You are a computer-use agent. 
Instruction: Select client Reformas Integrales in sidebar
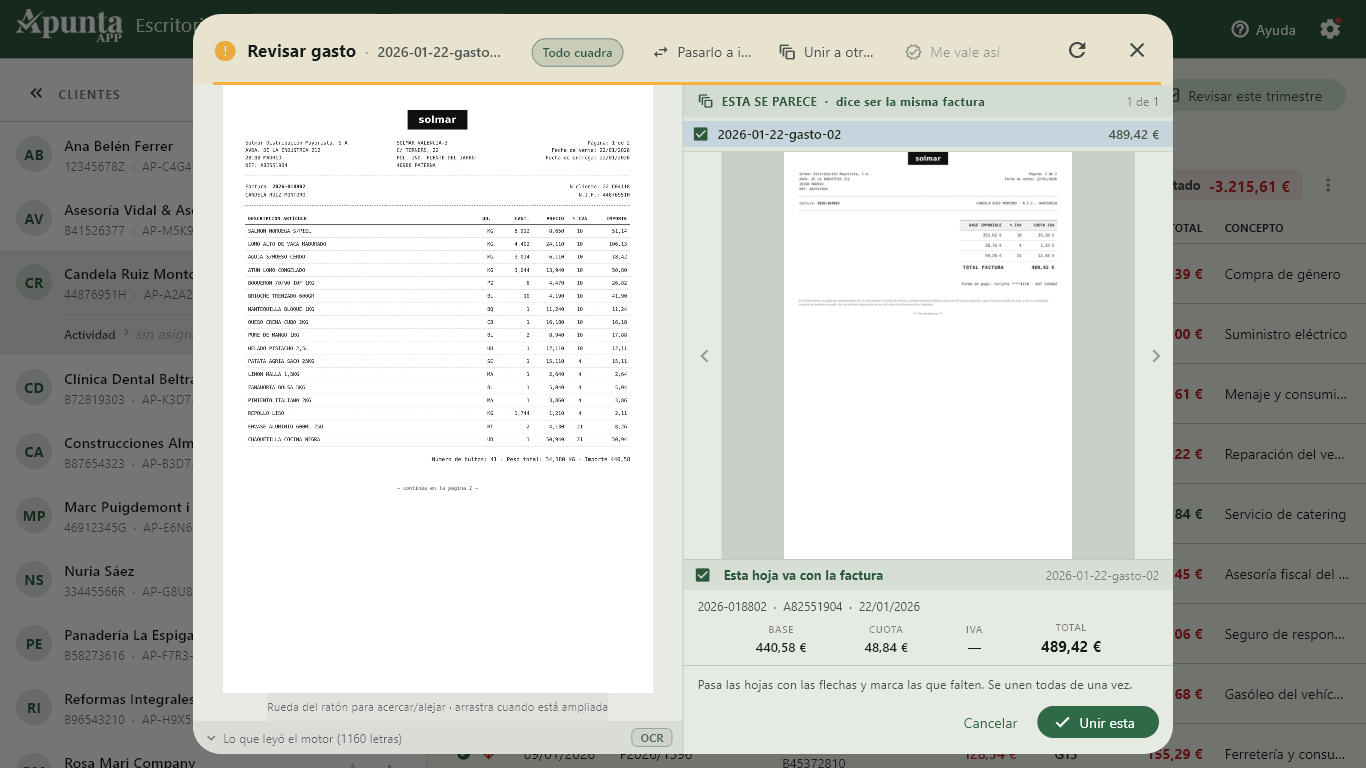click(x=97, y=708)
